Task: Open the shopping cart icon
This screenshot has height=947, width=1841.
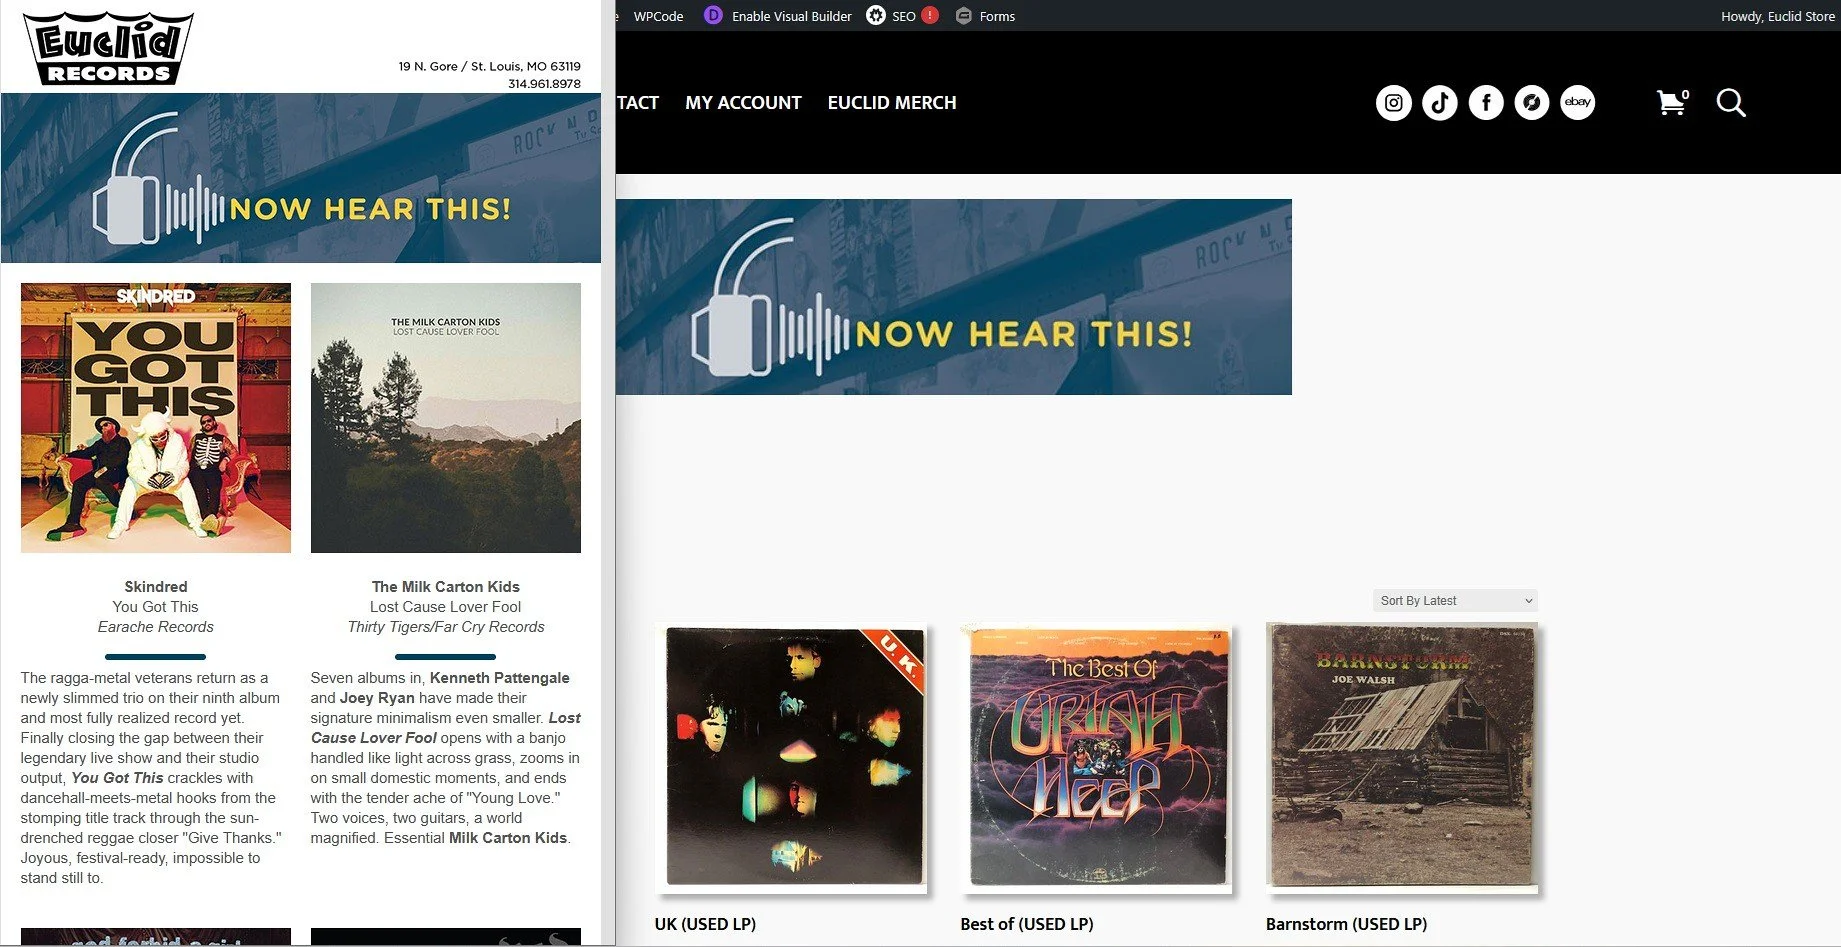Action: pyautogui.click(x=1672, y=102)
